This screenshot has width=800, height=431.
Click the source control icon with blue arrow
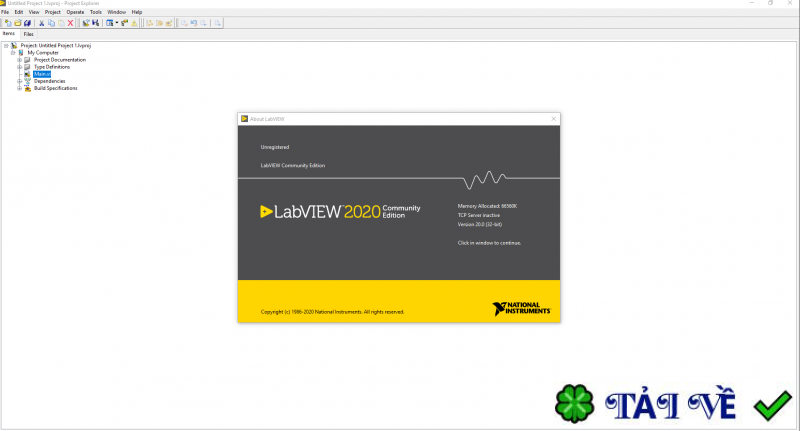[x=194, y=23]
